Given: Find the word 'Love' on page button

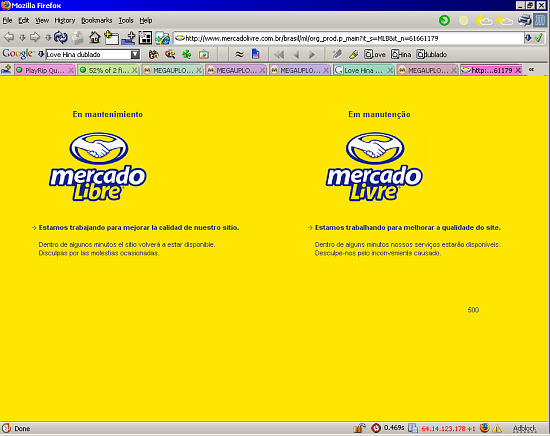Looking at the screenshot, I should (x=375, y=54).
